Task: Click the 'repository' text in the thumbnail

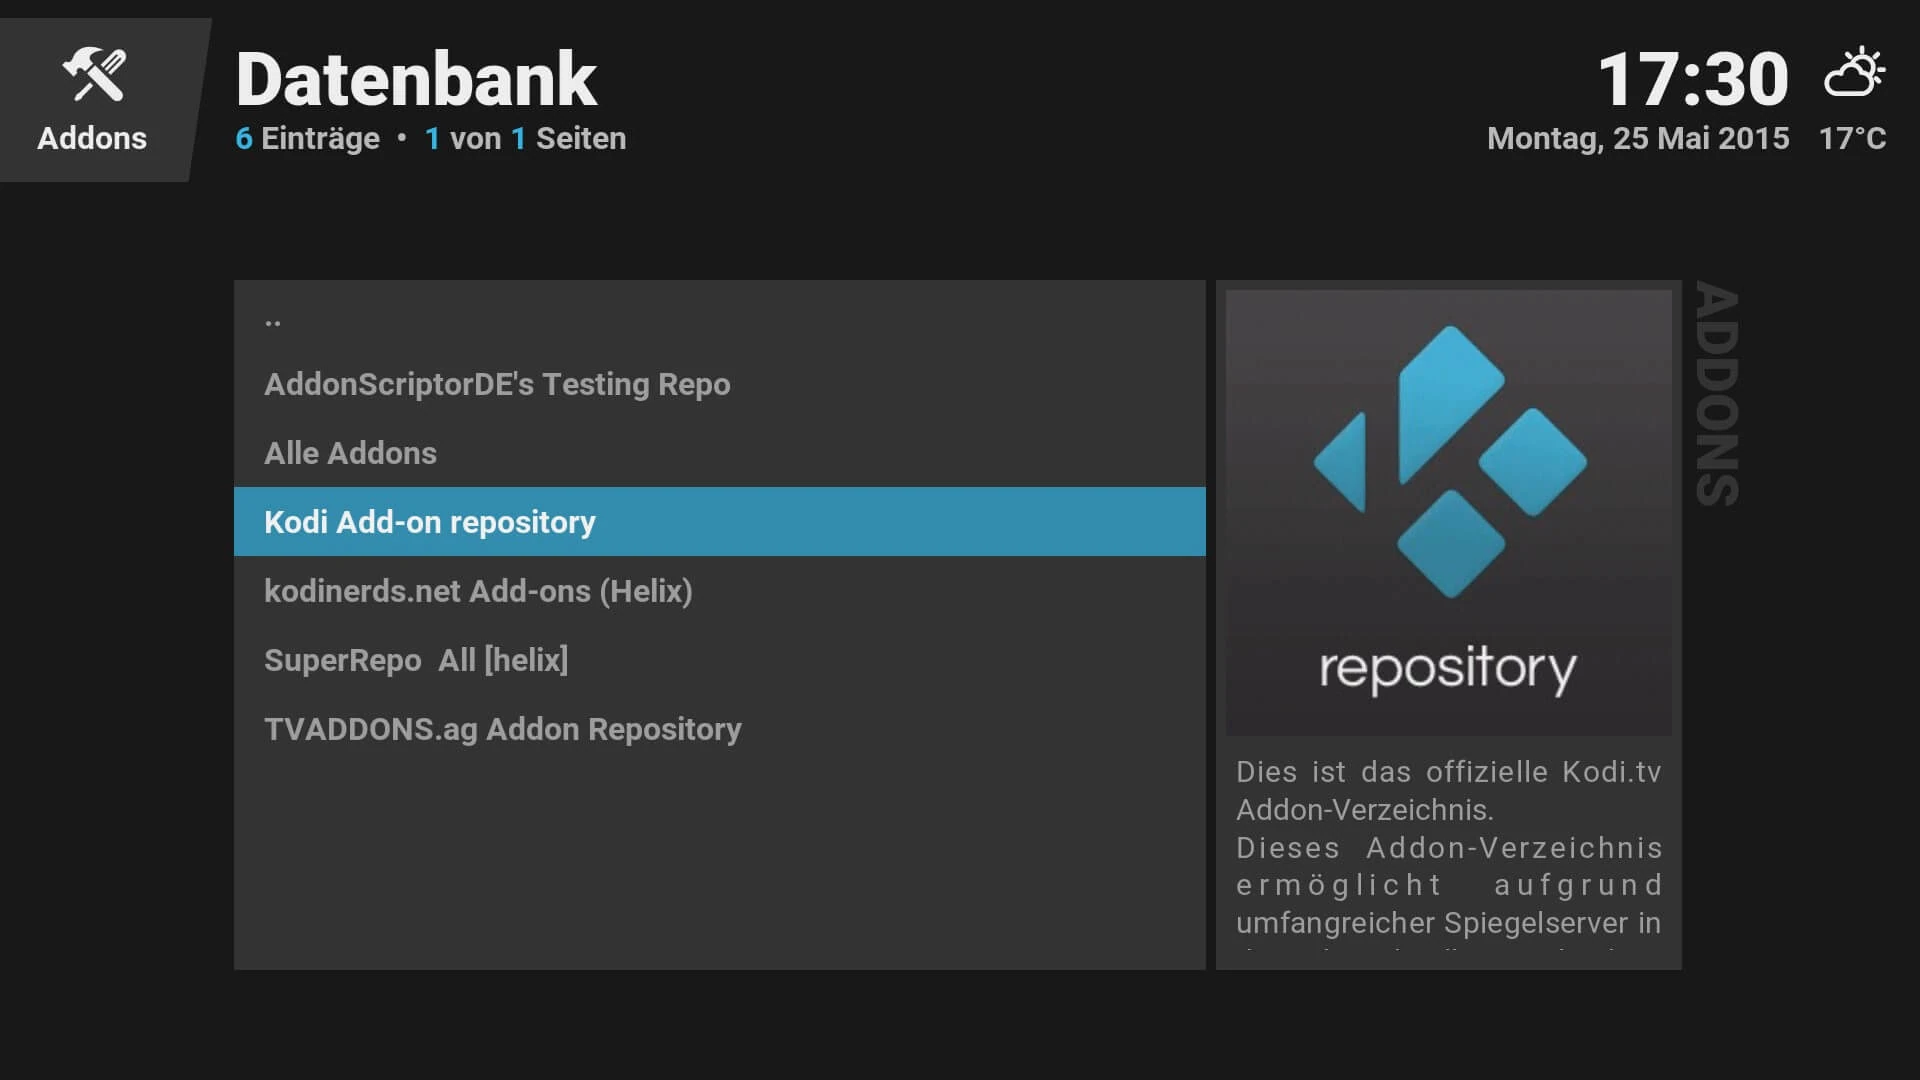Action: point(1448,669)
